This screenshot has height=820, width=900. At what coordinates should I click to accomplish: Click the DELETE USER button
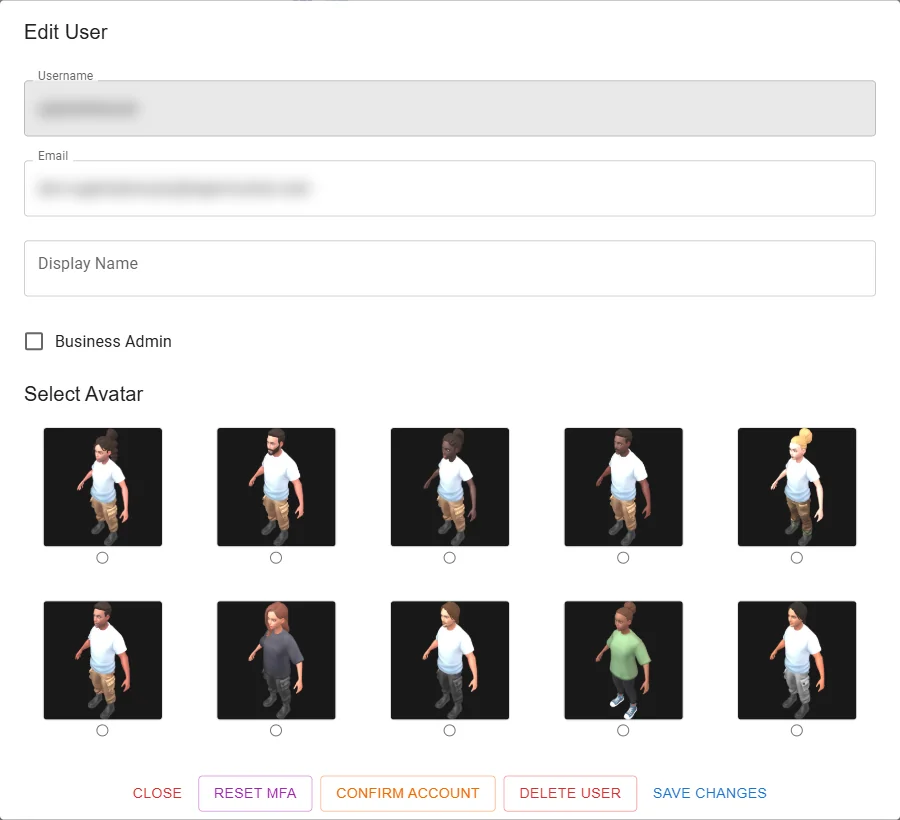point(570,793)
